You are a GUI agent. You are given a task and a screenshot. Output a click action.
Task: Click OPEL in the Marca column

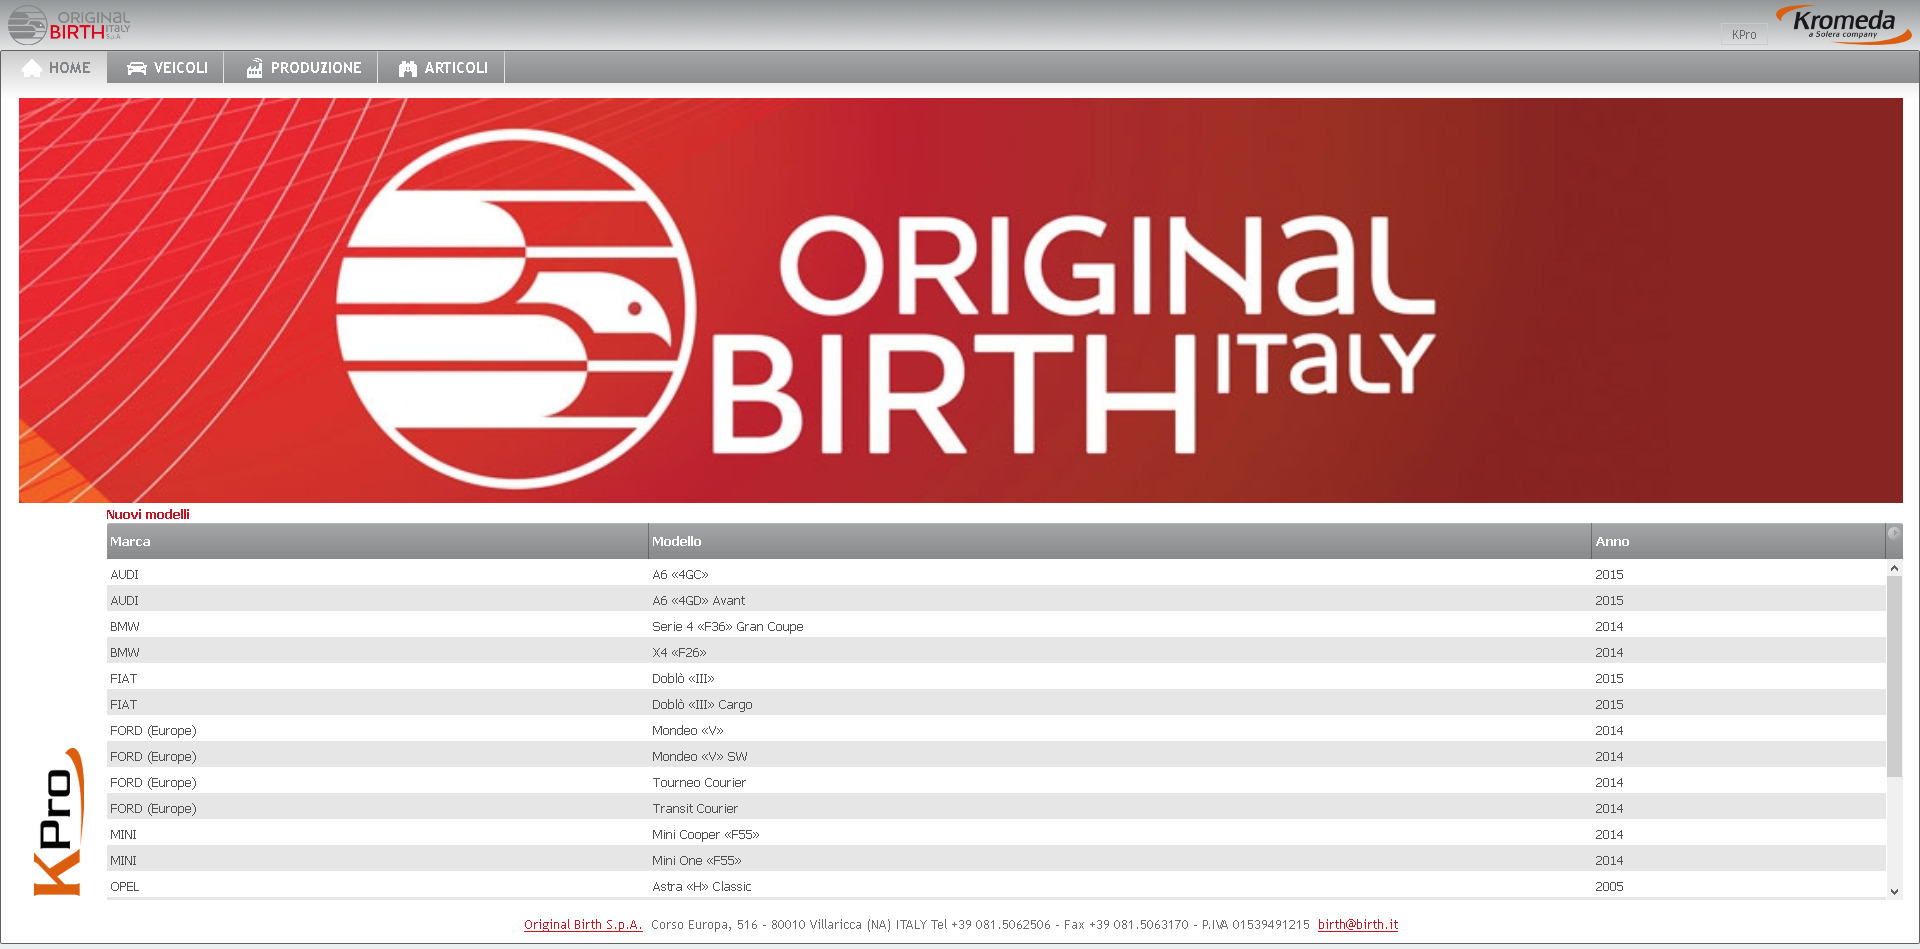click(125, 887)
